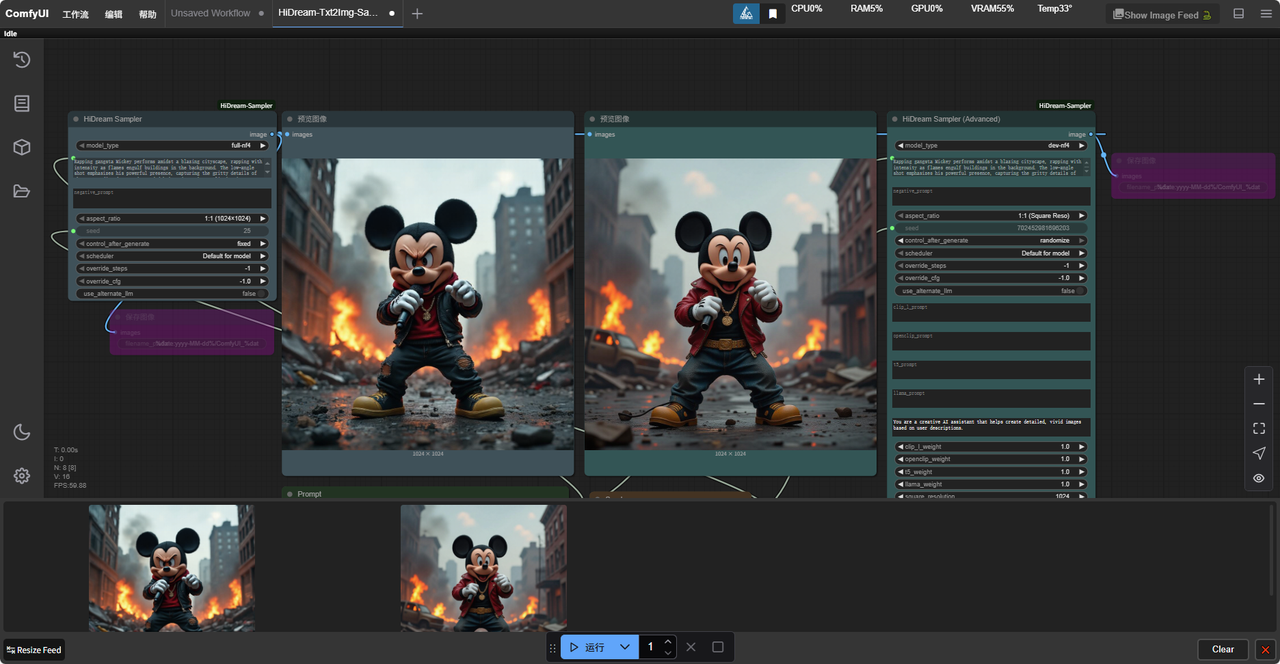
Task: Close the image feed with red X
Action: tap(1266, 649)
